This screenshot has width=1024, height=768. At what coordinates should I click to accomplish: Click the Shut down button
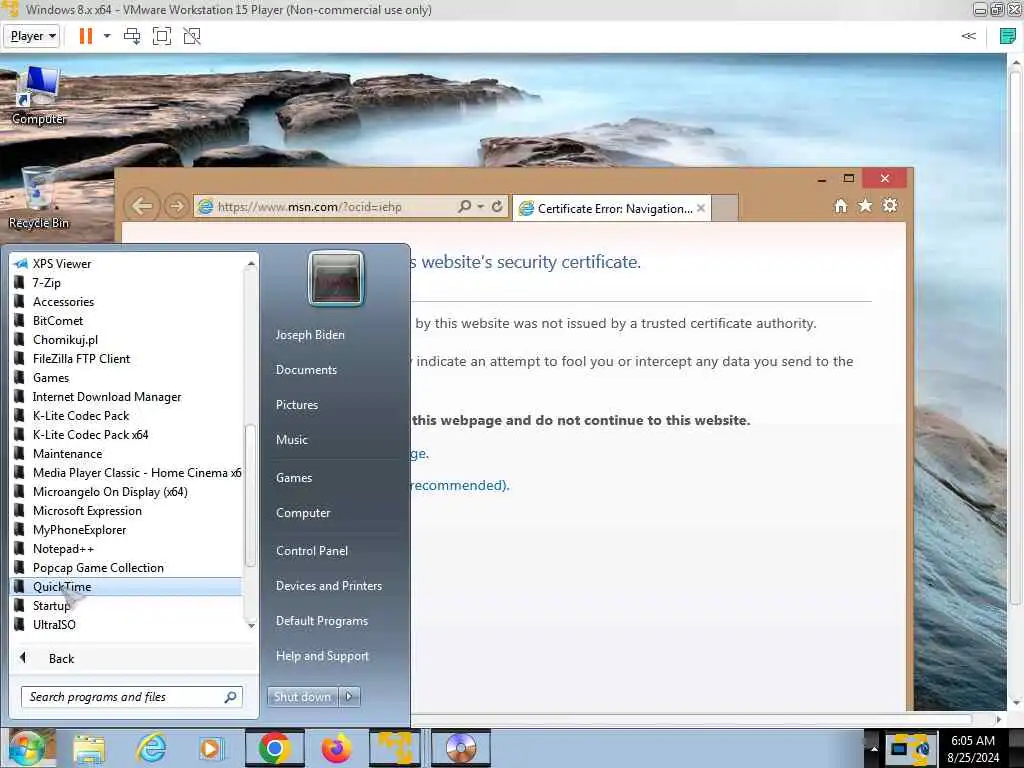(x=302, y=697)
